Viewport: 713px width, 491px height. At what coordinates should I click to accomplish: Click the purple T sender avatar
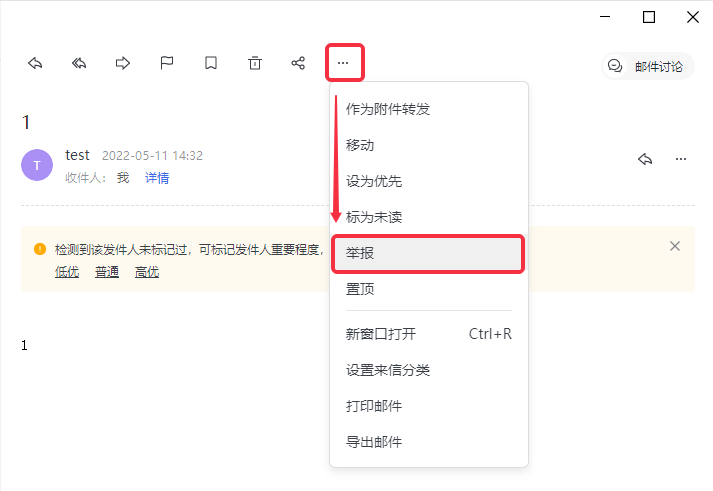tap(37, 165)
